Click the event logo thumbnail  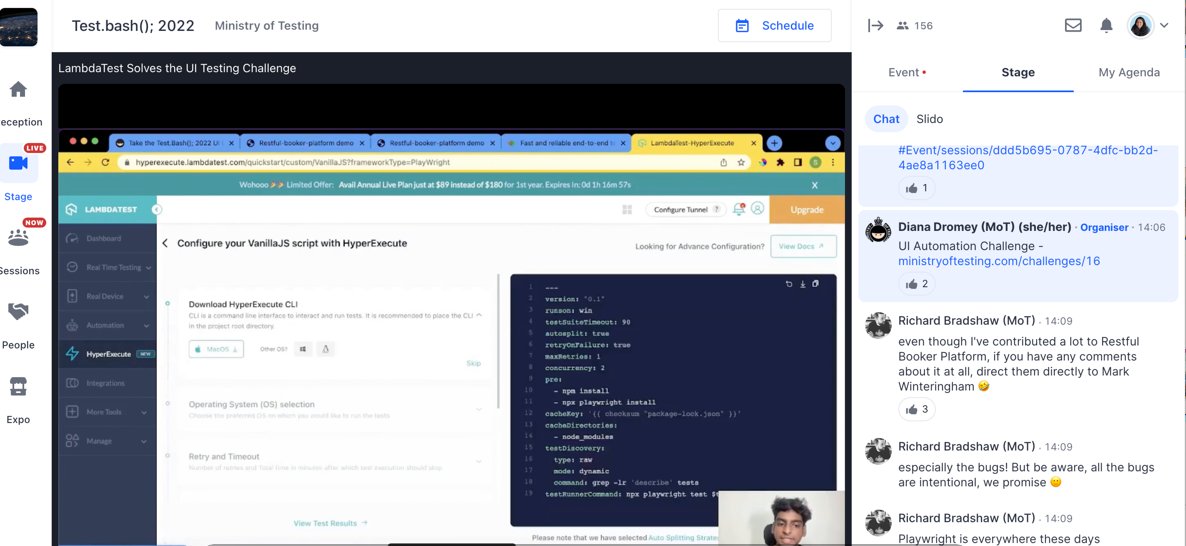click(19, 27)
